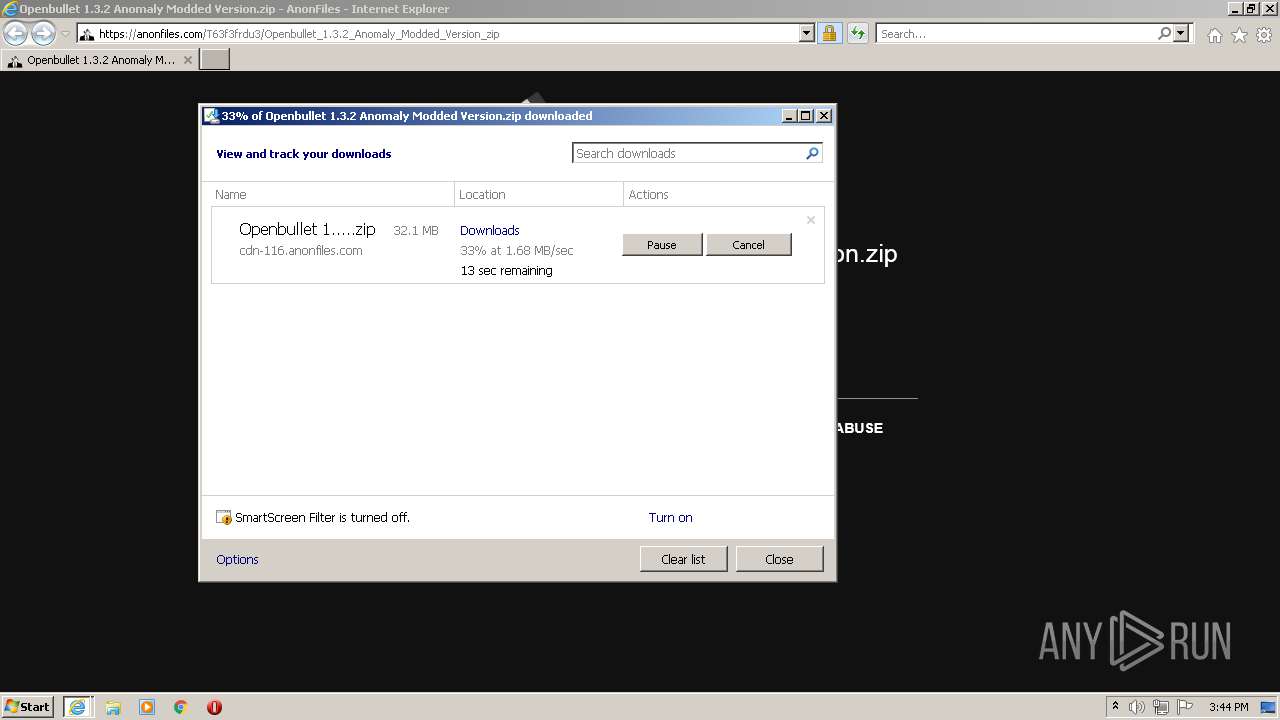Click the volume speaker tray icon
Screen dimensions: 1280x720
[x=1137, y=707]
